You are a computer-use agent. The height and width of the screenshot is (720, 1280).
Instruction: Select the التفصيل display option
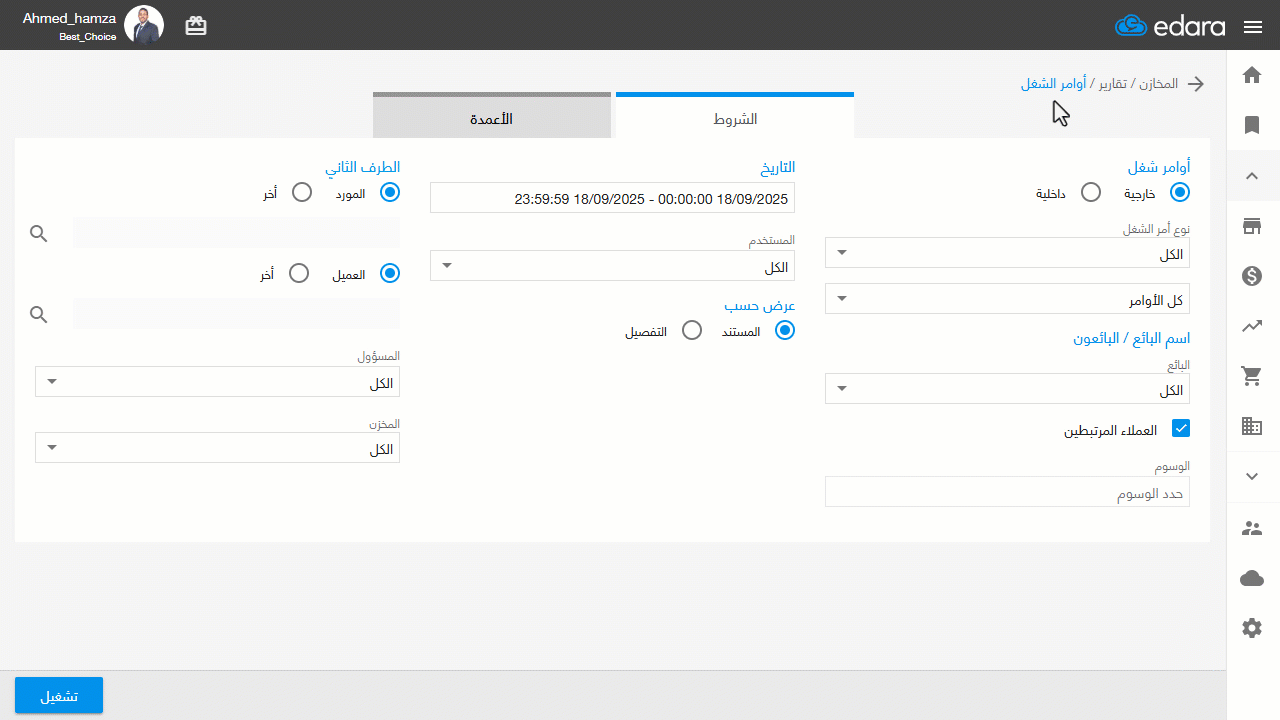691,330
